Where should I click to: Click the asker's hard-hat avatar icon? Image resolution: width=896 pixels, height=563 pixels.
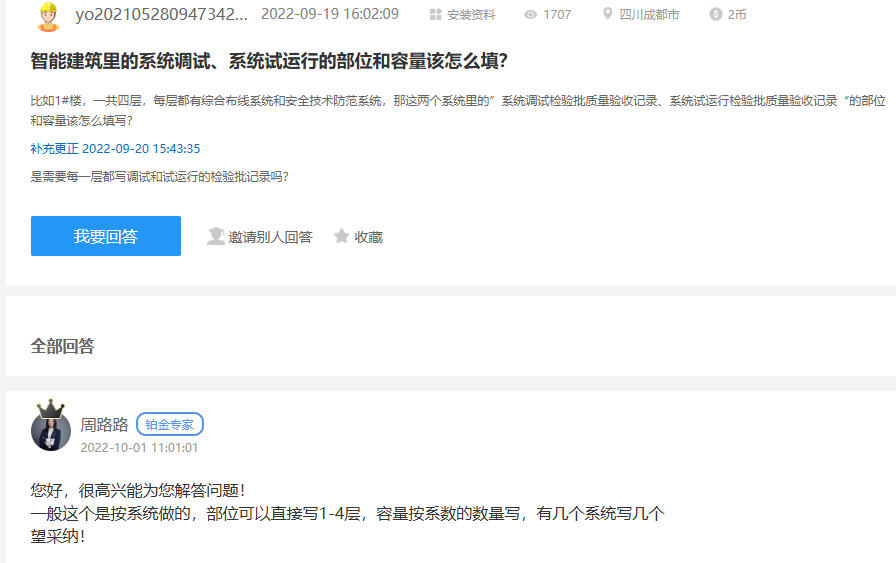click(x=48, y=16)
